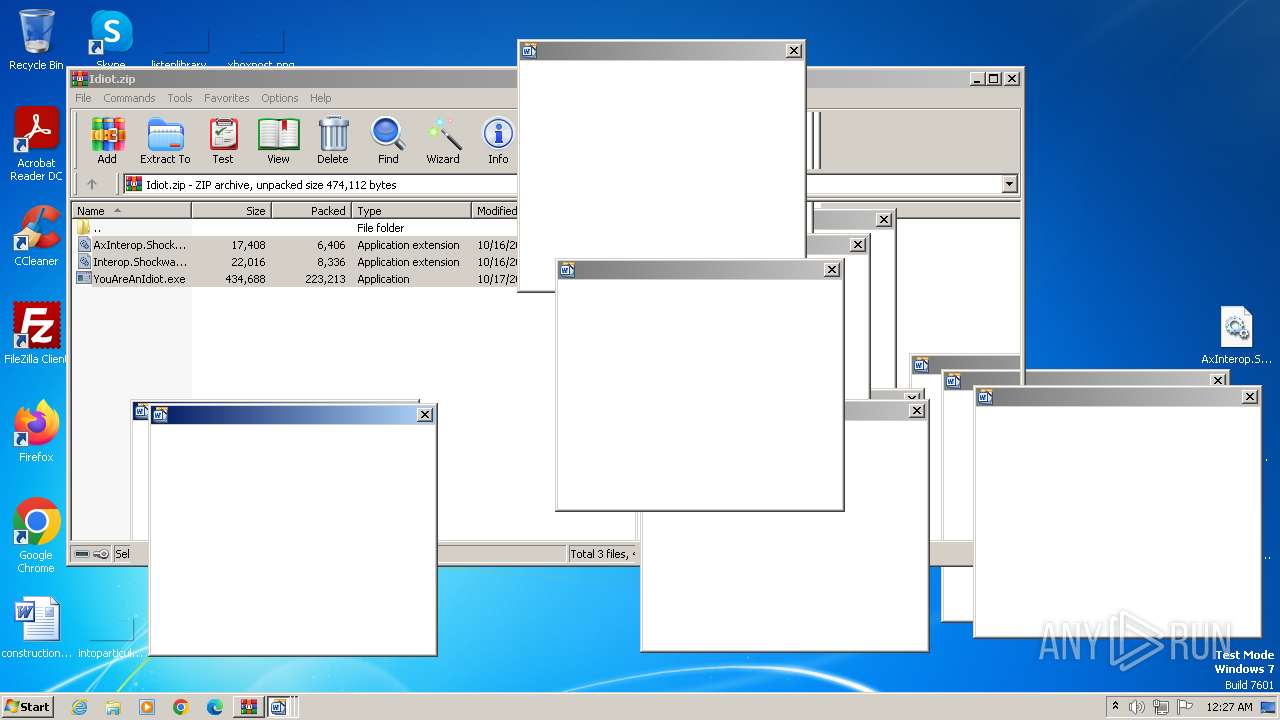
Task: Open Chrome from the taskbar
Action: pyautogui.click(x=181, y=707)
